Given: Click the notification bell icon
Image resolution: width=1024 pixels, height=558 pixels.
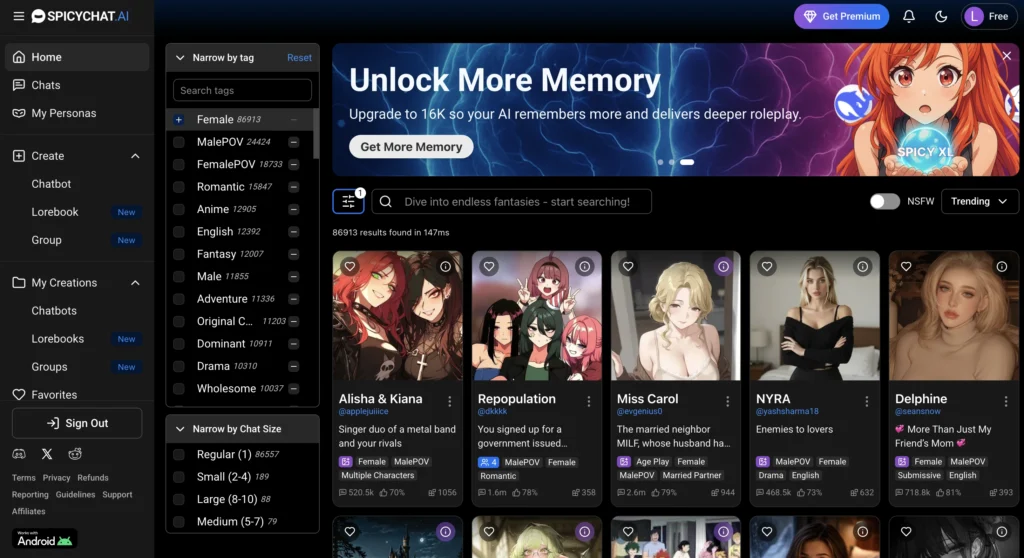Looking at the screenshot, I should coord(909,16).
